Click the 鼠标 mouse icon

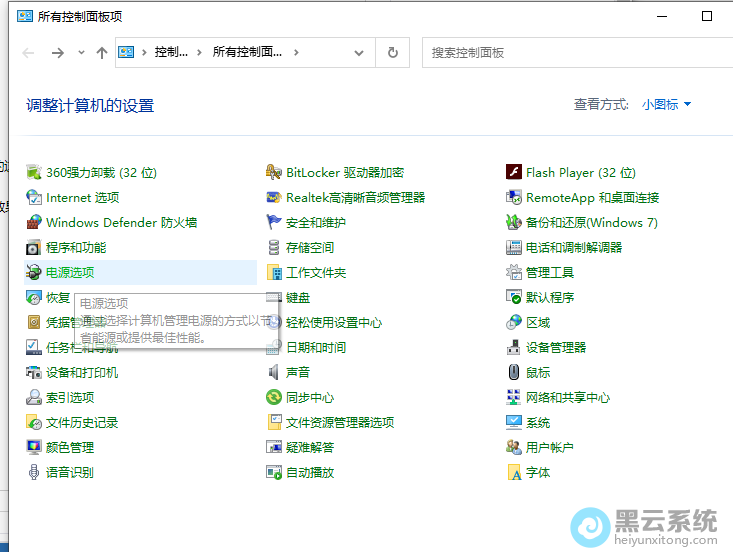click(514, 372)
